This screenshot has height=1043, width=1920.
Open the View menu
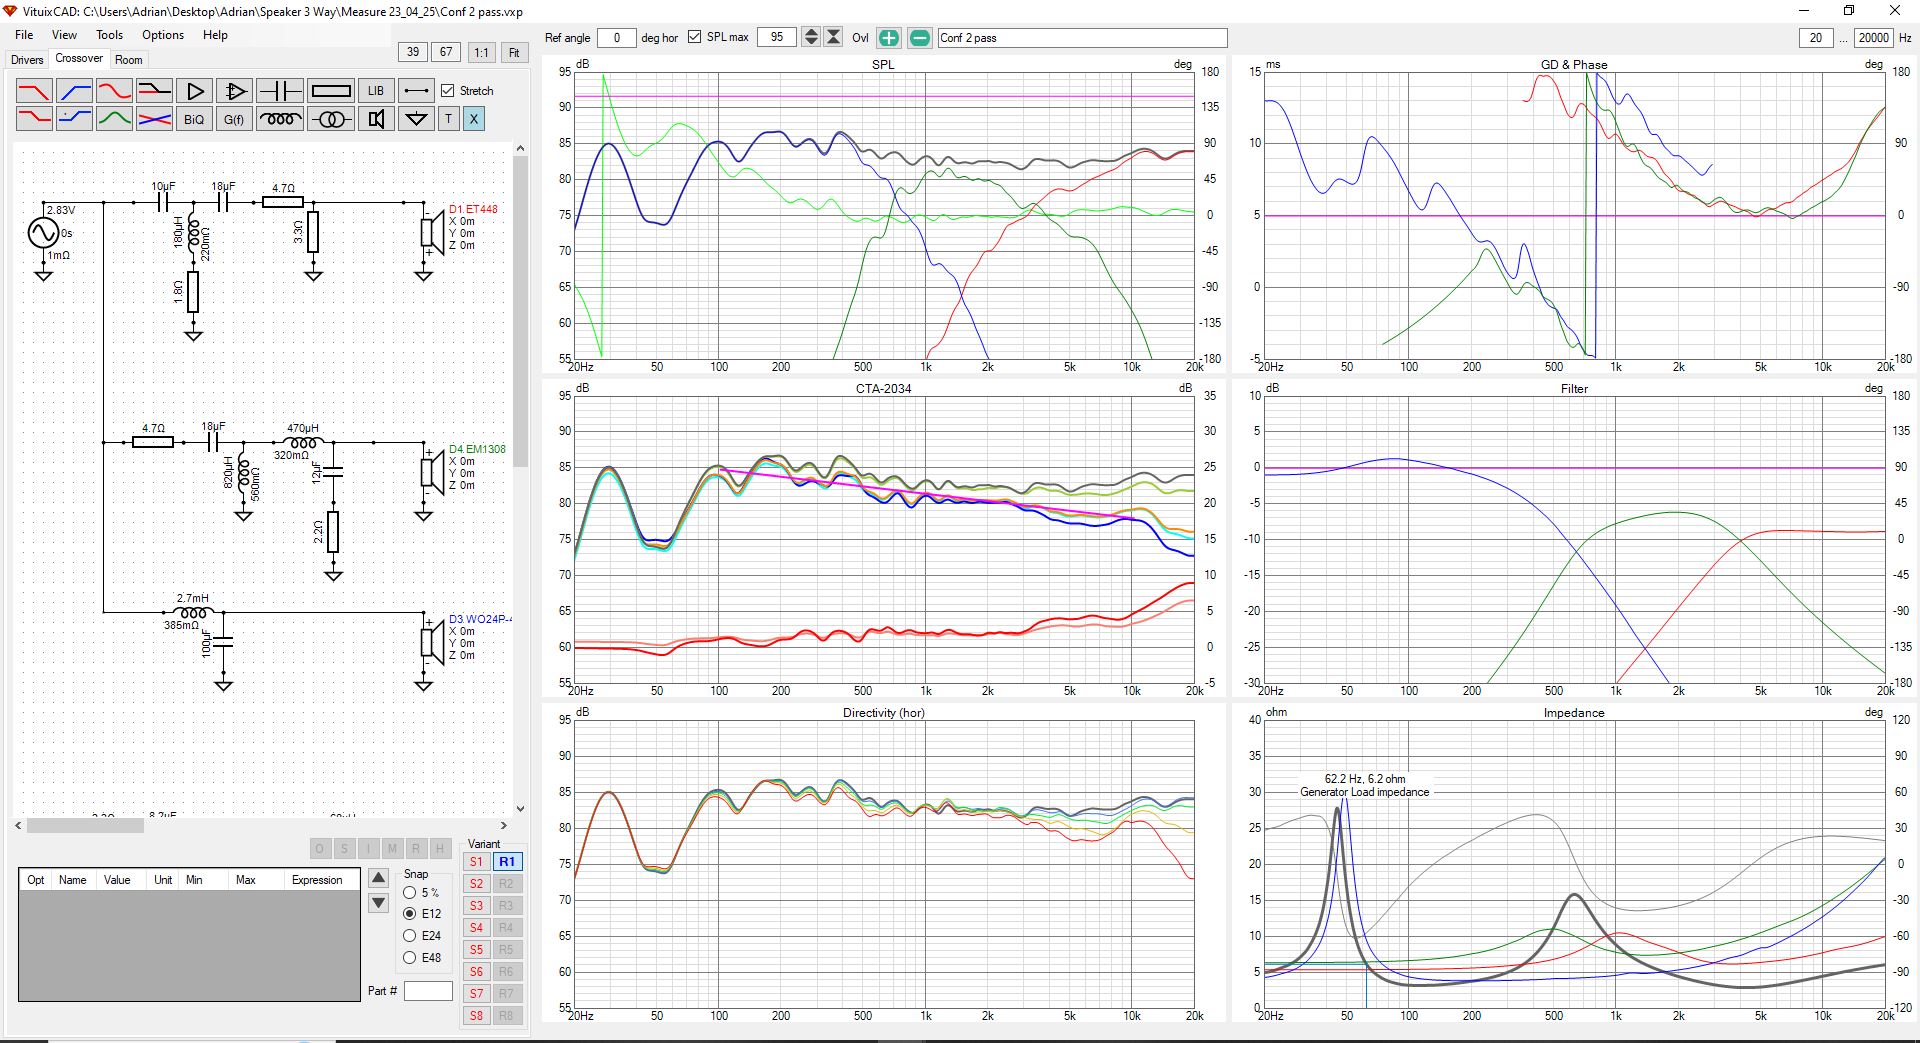click(x=64, y=35)
